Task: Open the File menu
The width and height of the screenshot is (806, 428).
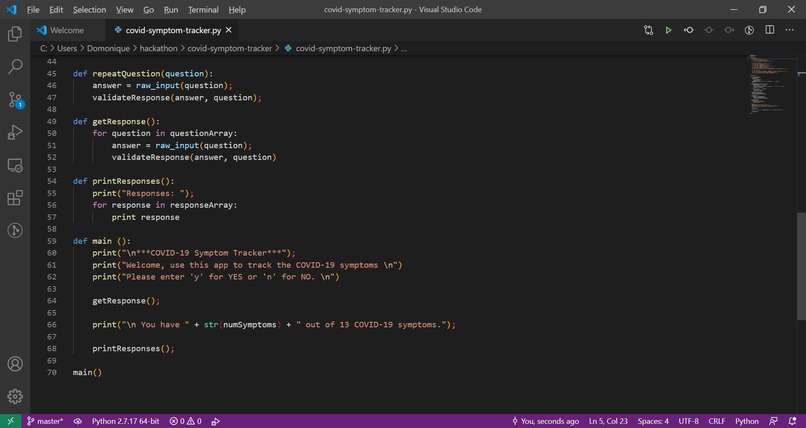Action: [x=33, y=10]
